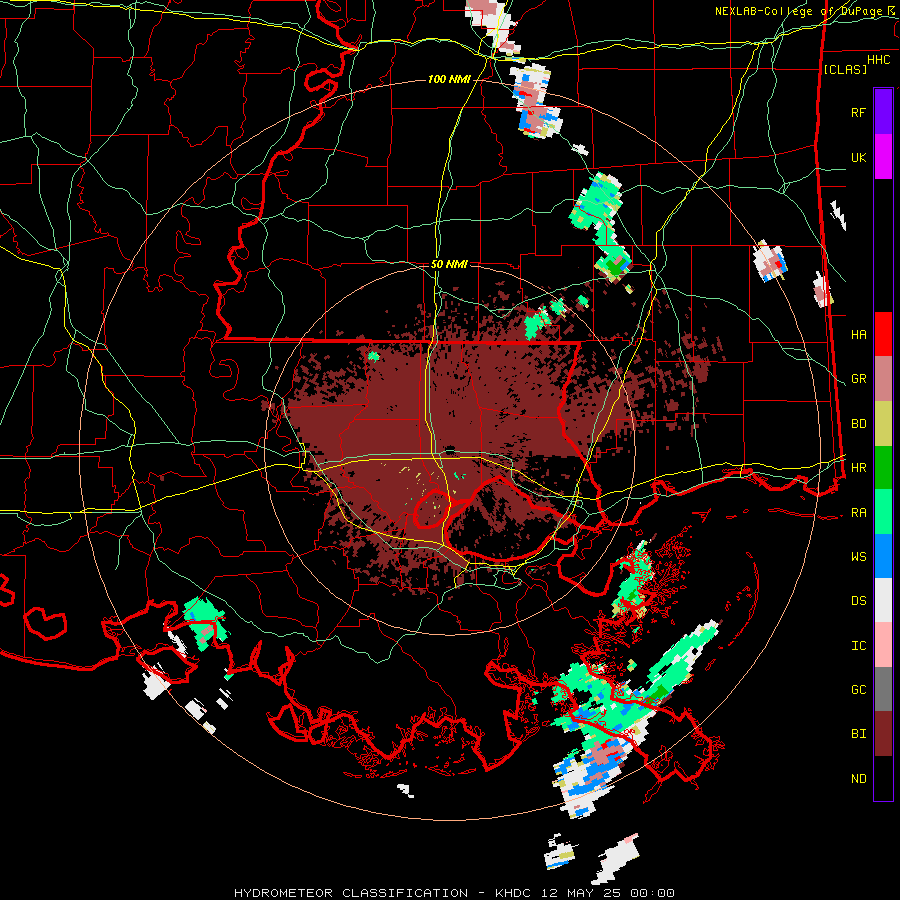The image size is (900, 900).
Task: Click the RA legend label
Action: (x=858, y=513)
